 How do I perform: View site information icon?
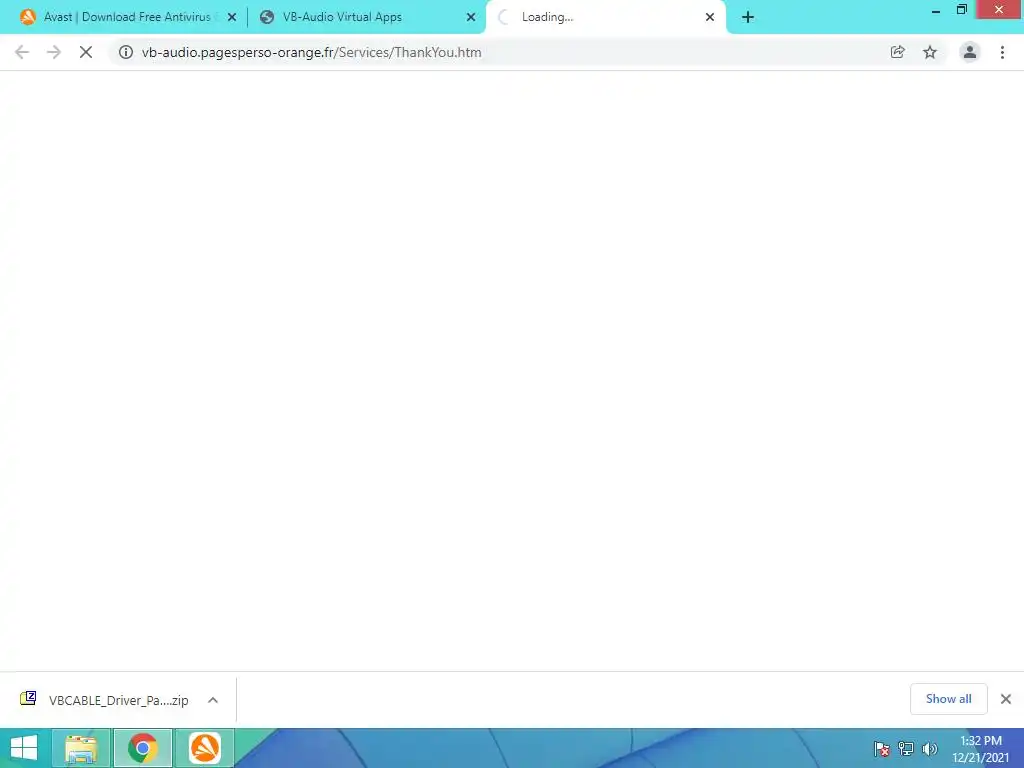pos(126,52)
